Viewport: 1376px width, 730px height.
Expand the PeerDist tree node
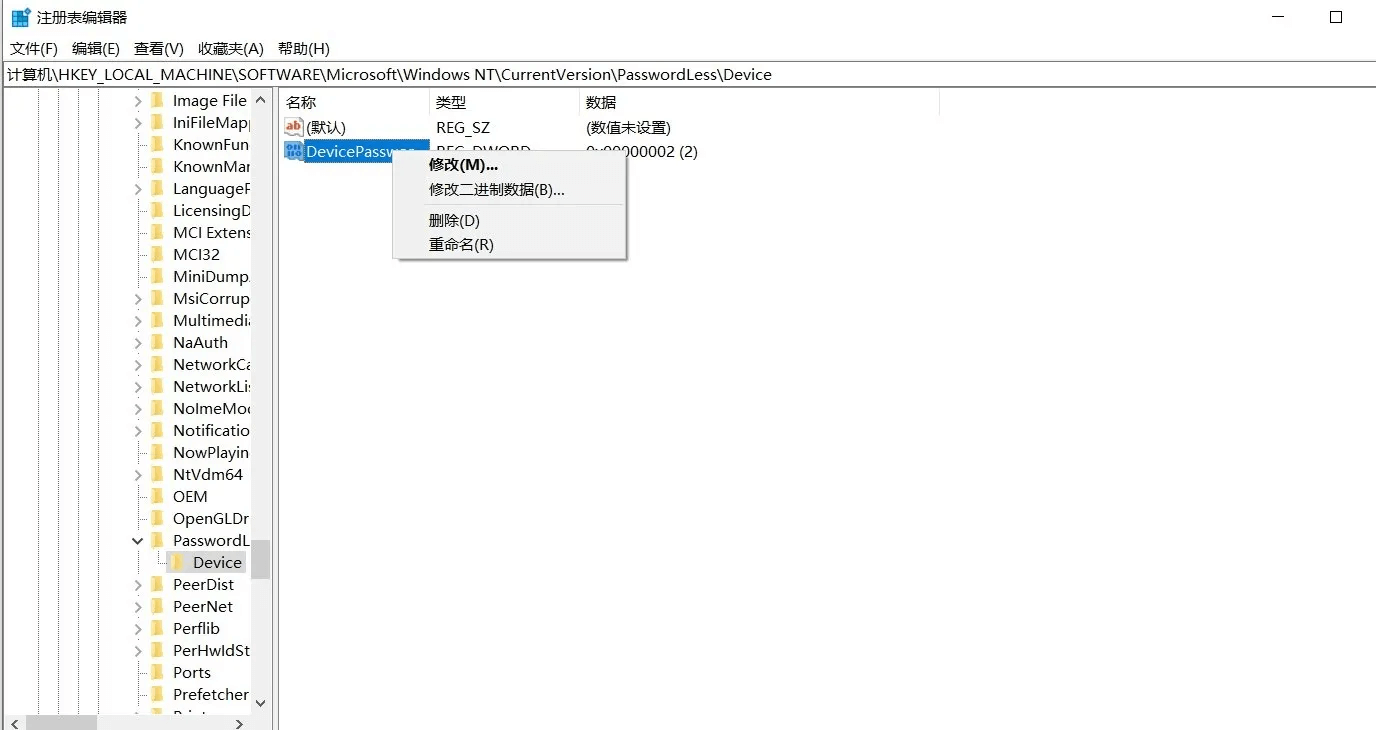(x=138, y=585)
